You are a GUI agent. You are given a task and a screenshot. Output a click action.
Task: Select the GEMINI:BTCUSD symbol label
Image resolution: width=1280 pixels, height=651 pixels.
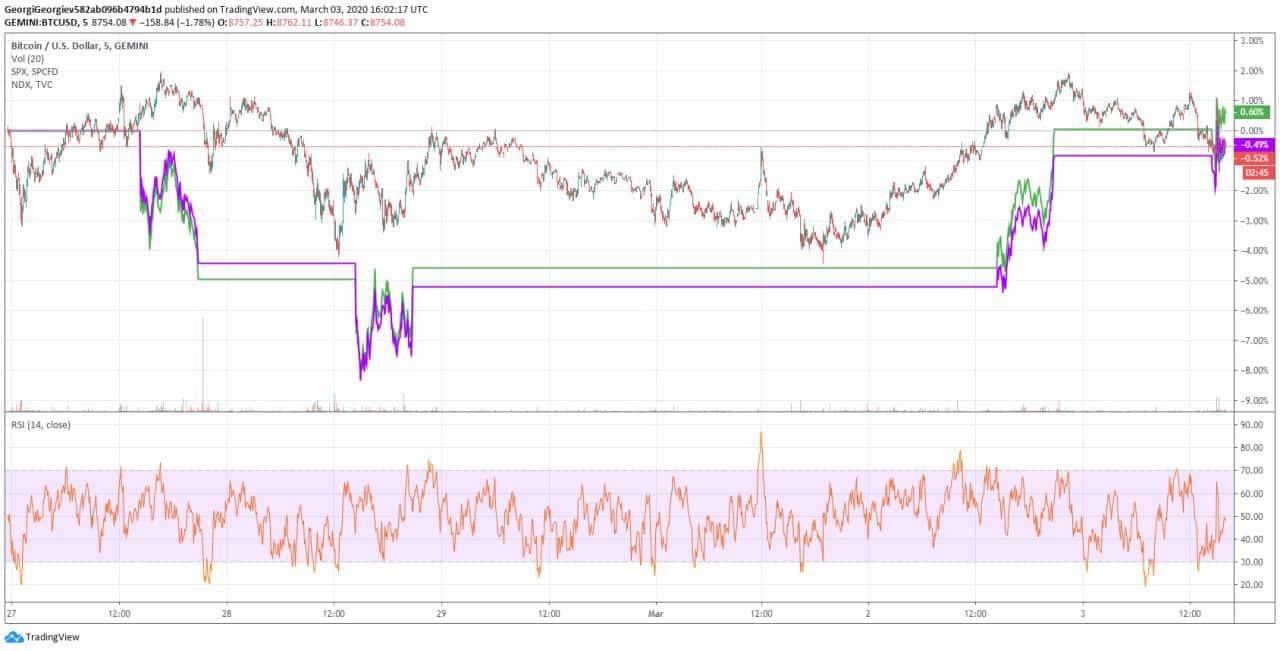point(40,21)
